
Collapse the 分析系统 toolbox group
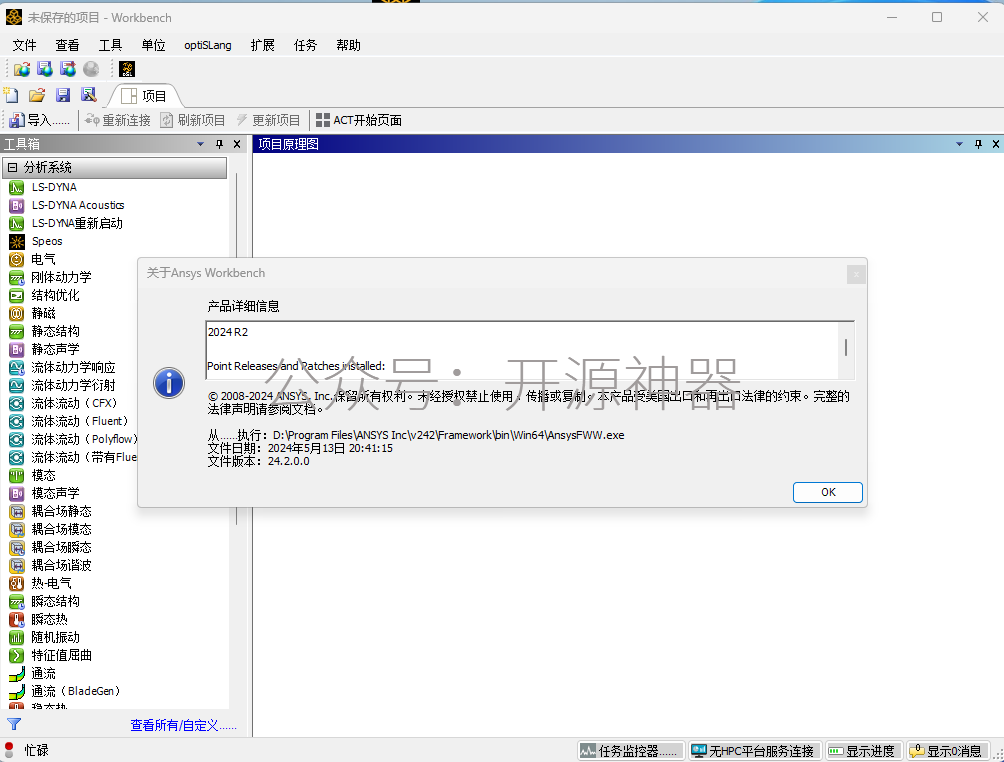12,168
